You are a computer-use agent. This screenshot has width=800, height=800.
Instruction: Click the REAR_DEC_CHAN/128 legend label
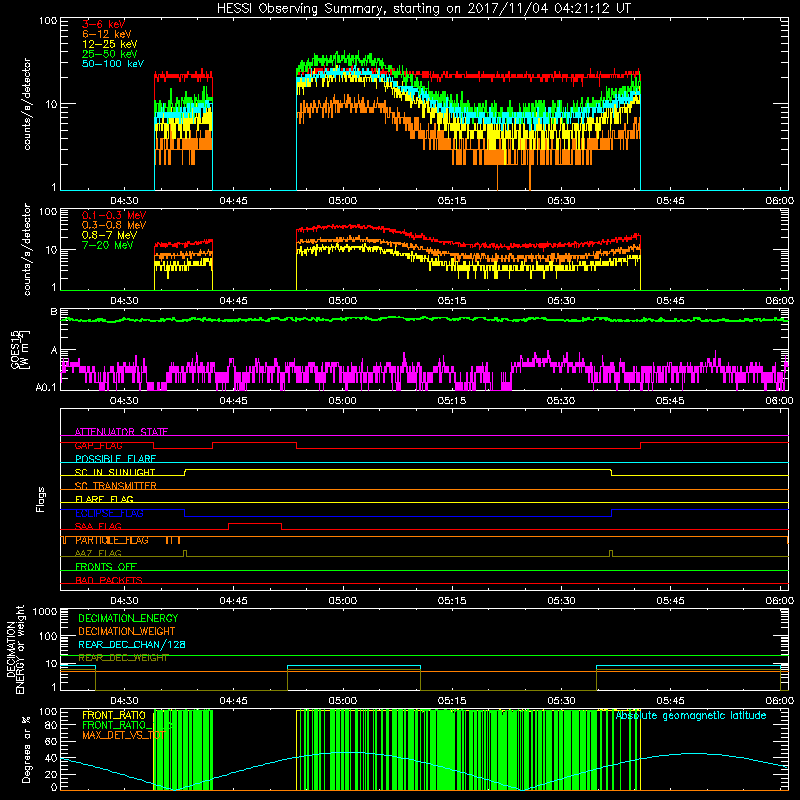tap(132, 644)
